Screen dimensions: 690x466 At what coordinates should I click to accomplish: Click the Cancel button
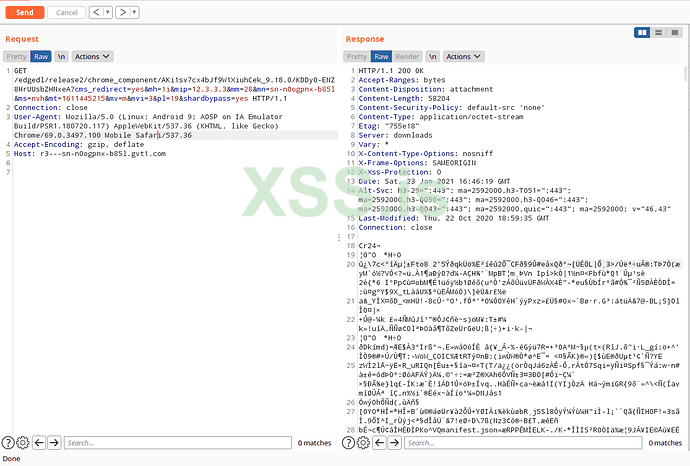coord(67,12)
